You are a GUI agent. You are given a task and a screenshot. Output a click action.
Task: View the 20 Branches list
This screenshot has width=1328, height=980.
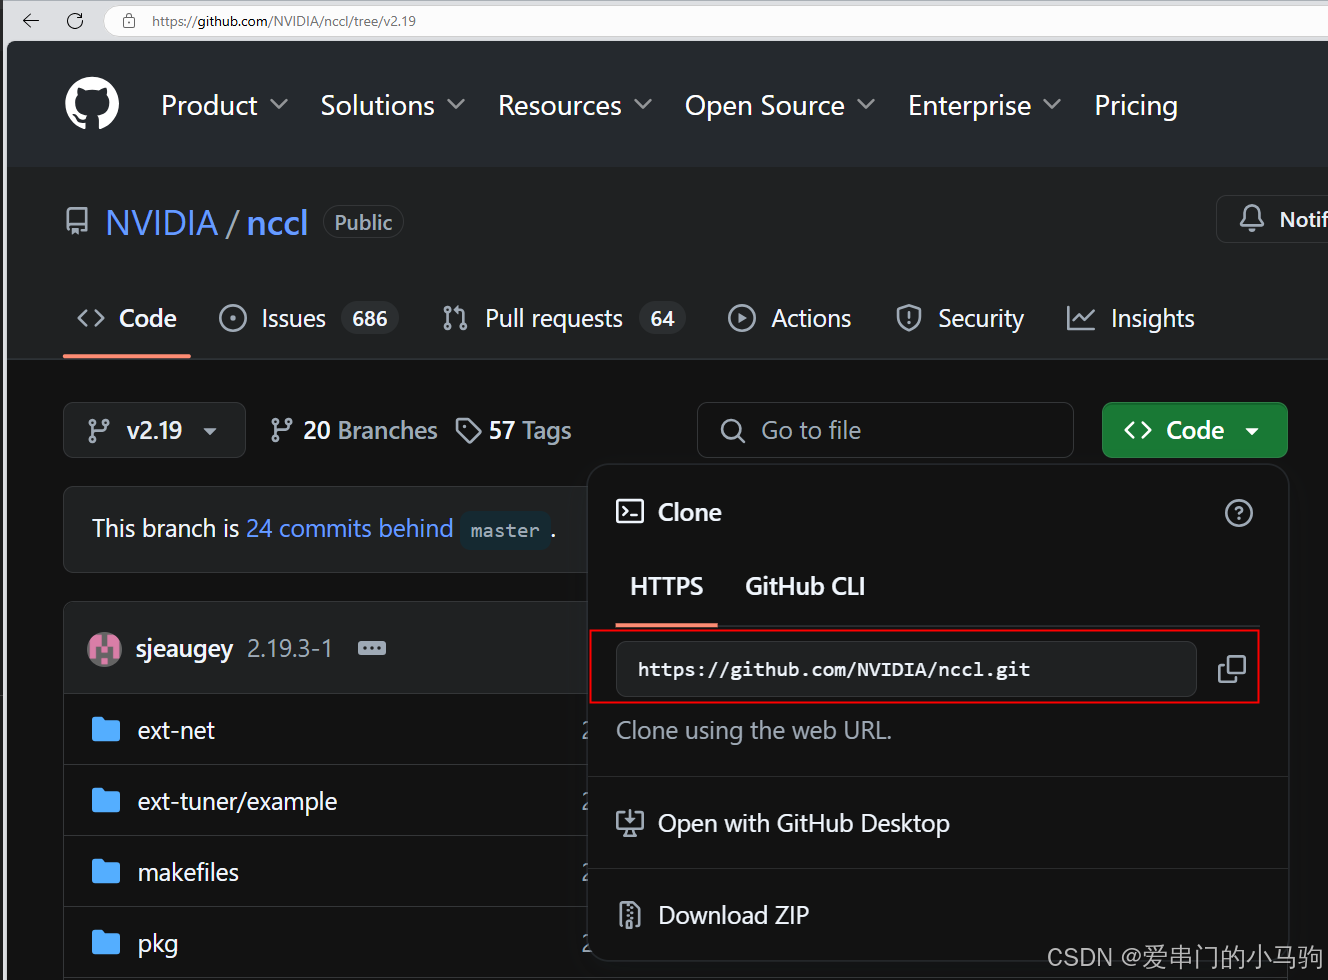click(x=354, y=430)
